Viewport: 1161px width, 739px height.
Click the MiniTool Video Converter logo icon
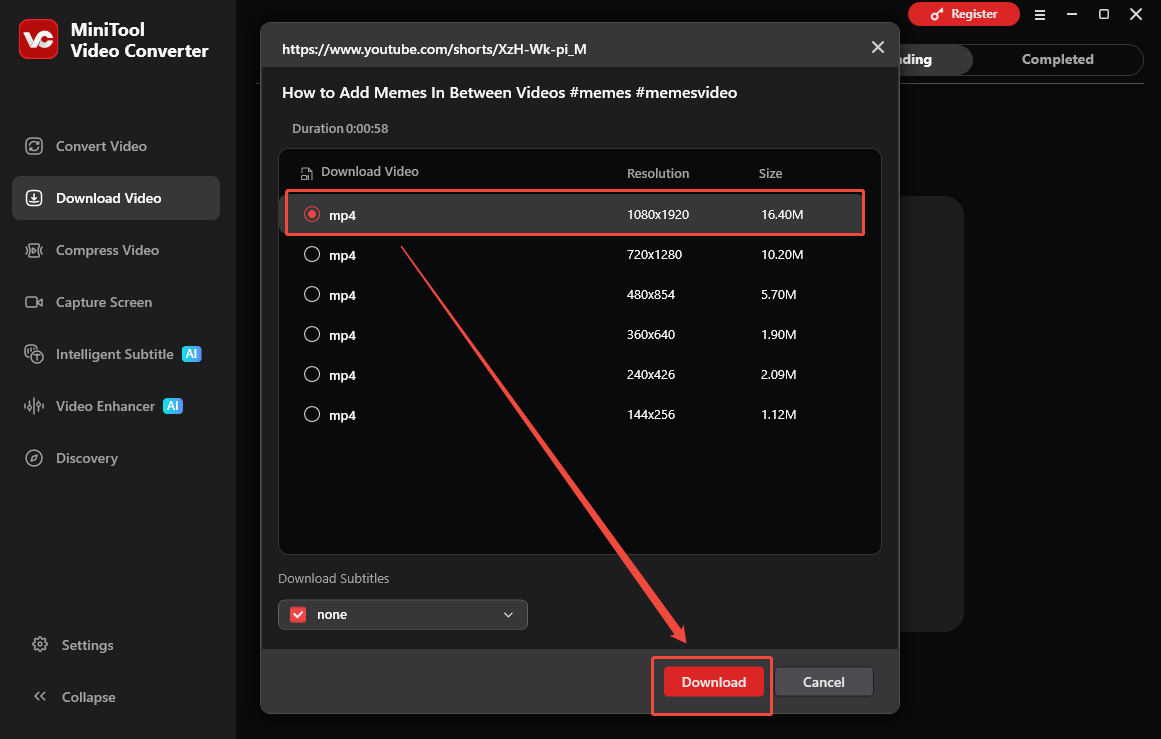[x=39, y=39]
